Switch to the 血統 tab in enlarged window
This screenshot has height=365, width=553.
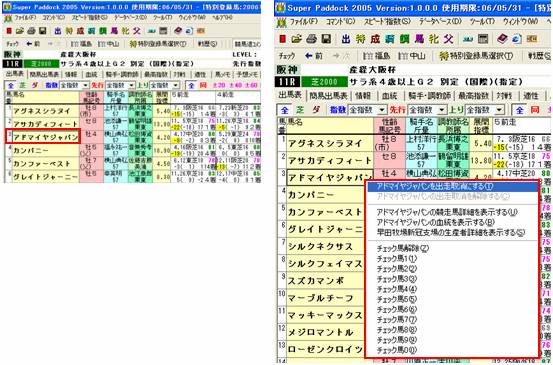click(x=390, y=96)
